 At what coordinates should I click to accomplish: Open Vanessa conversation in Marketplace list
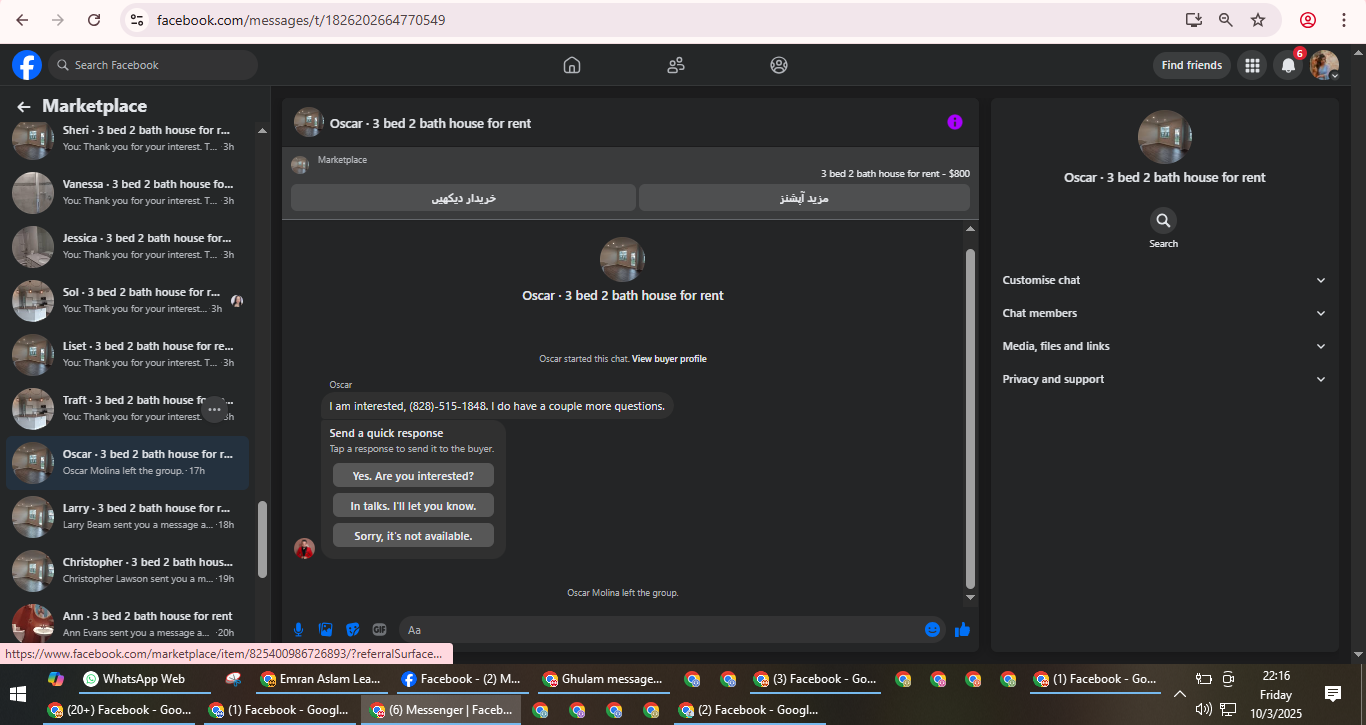click(x=127, y=192)
